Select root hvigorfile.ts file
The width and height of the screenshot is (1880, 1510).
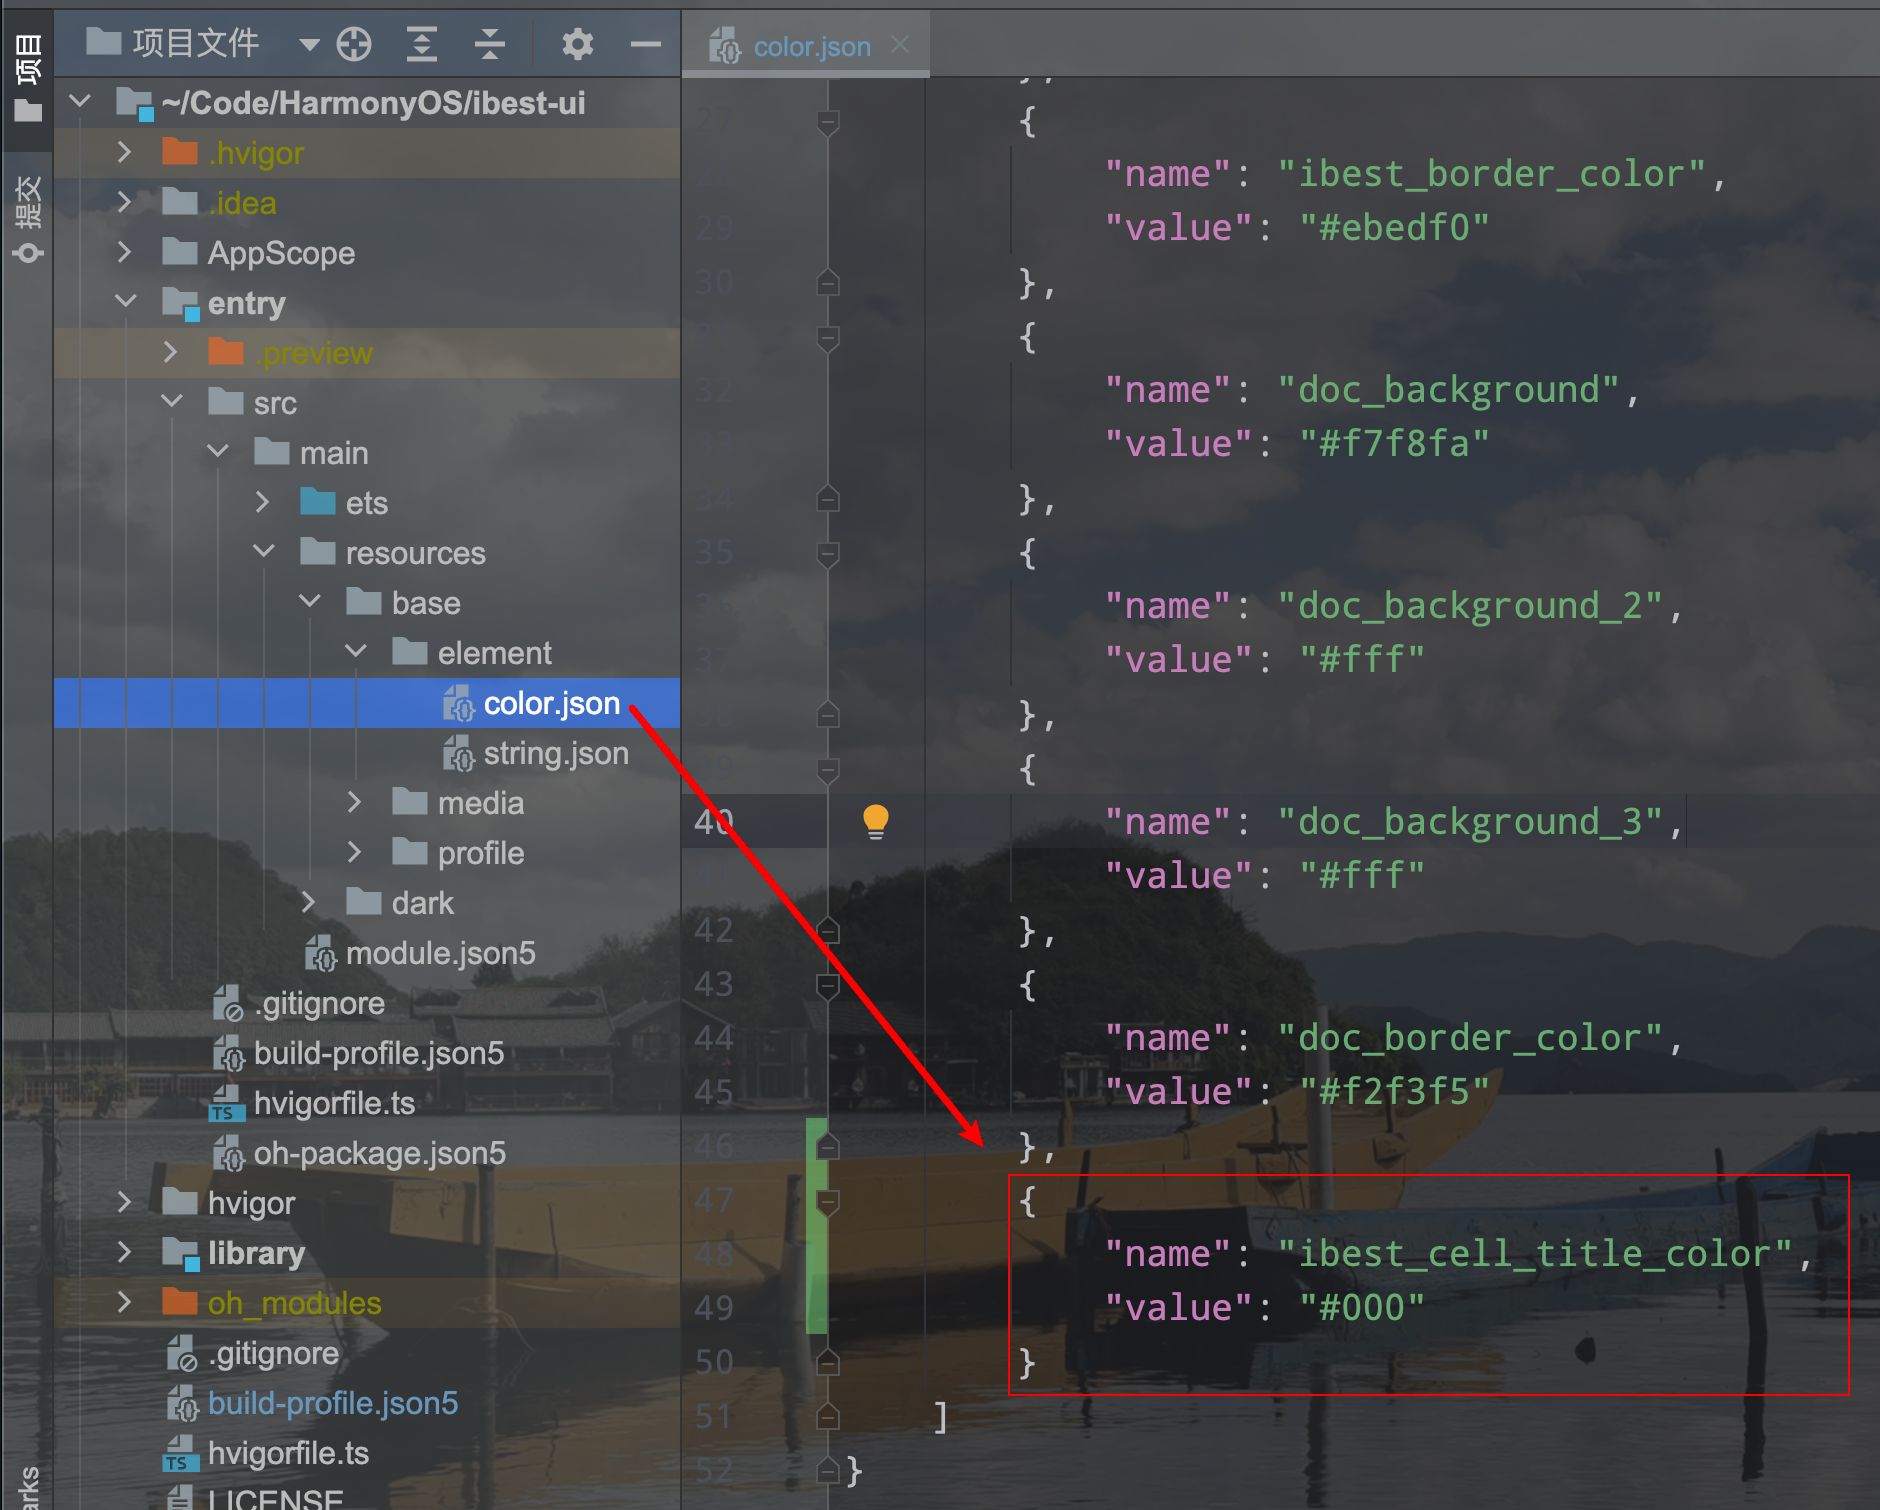288,1453
